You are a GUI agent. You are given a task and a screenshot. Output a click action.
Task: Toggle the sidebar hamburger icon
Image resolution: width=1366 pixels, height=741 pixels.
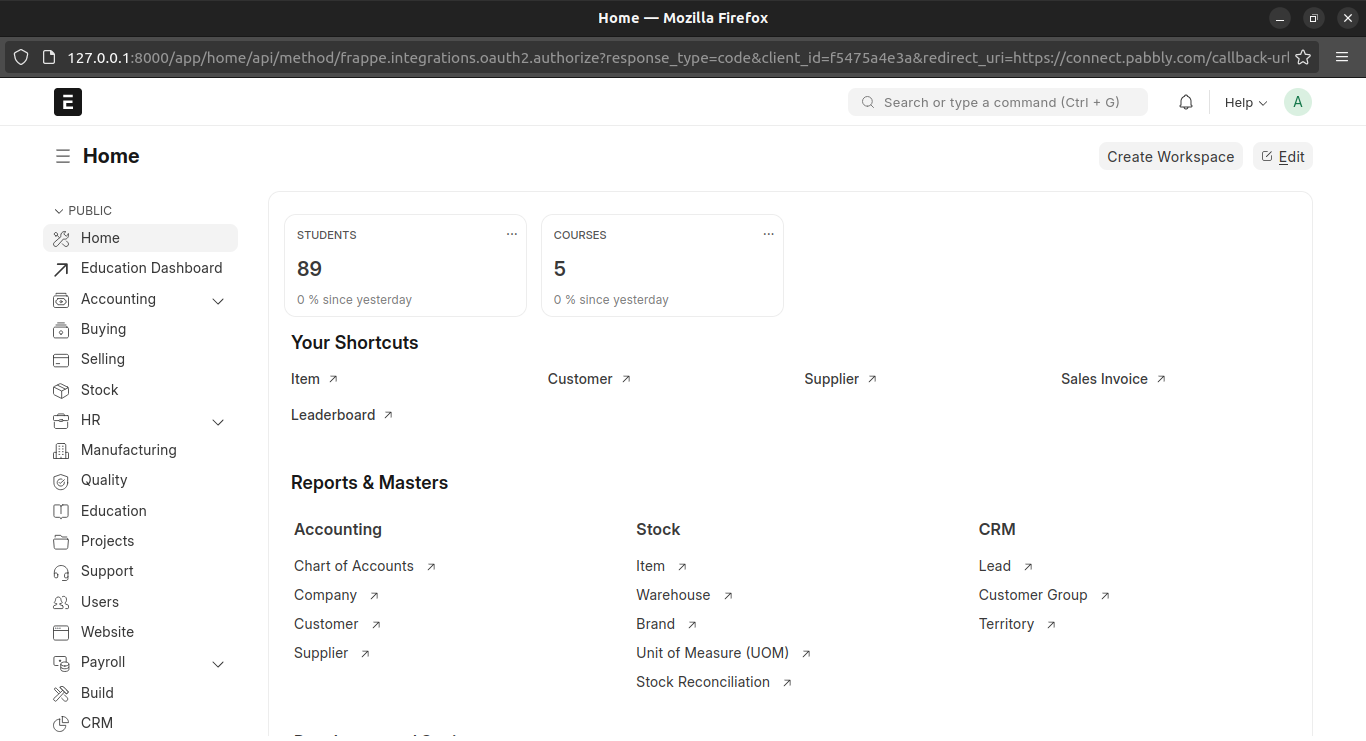click(63, 156)
